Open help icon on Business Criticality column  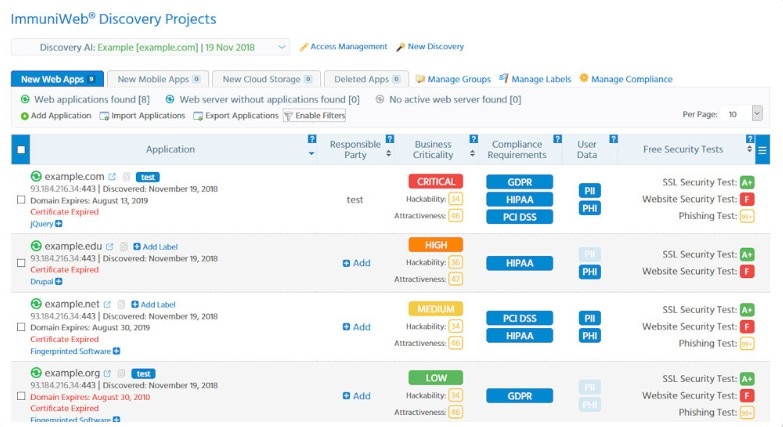pyautogui.click(x=474, y=139)
